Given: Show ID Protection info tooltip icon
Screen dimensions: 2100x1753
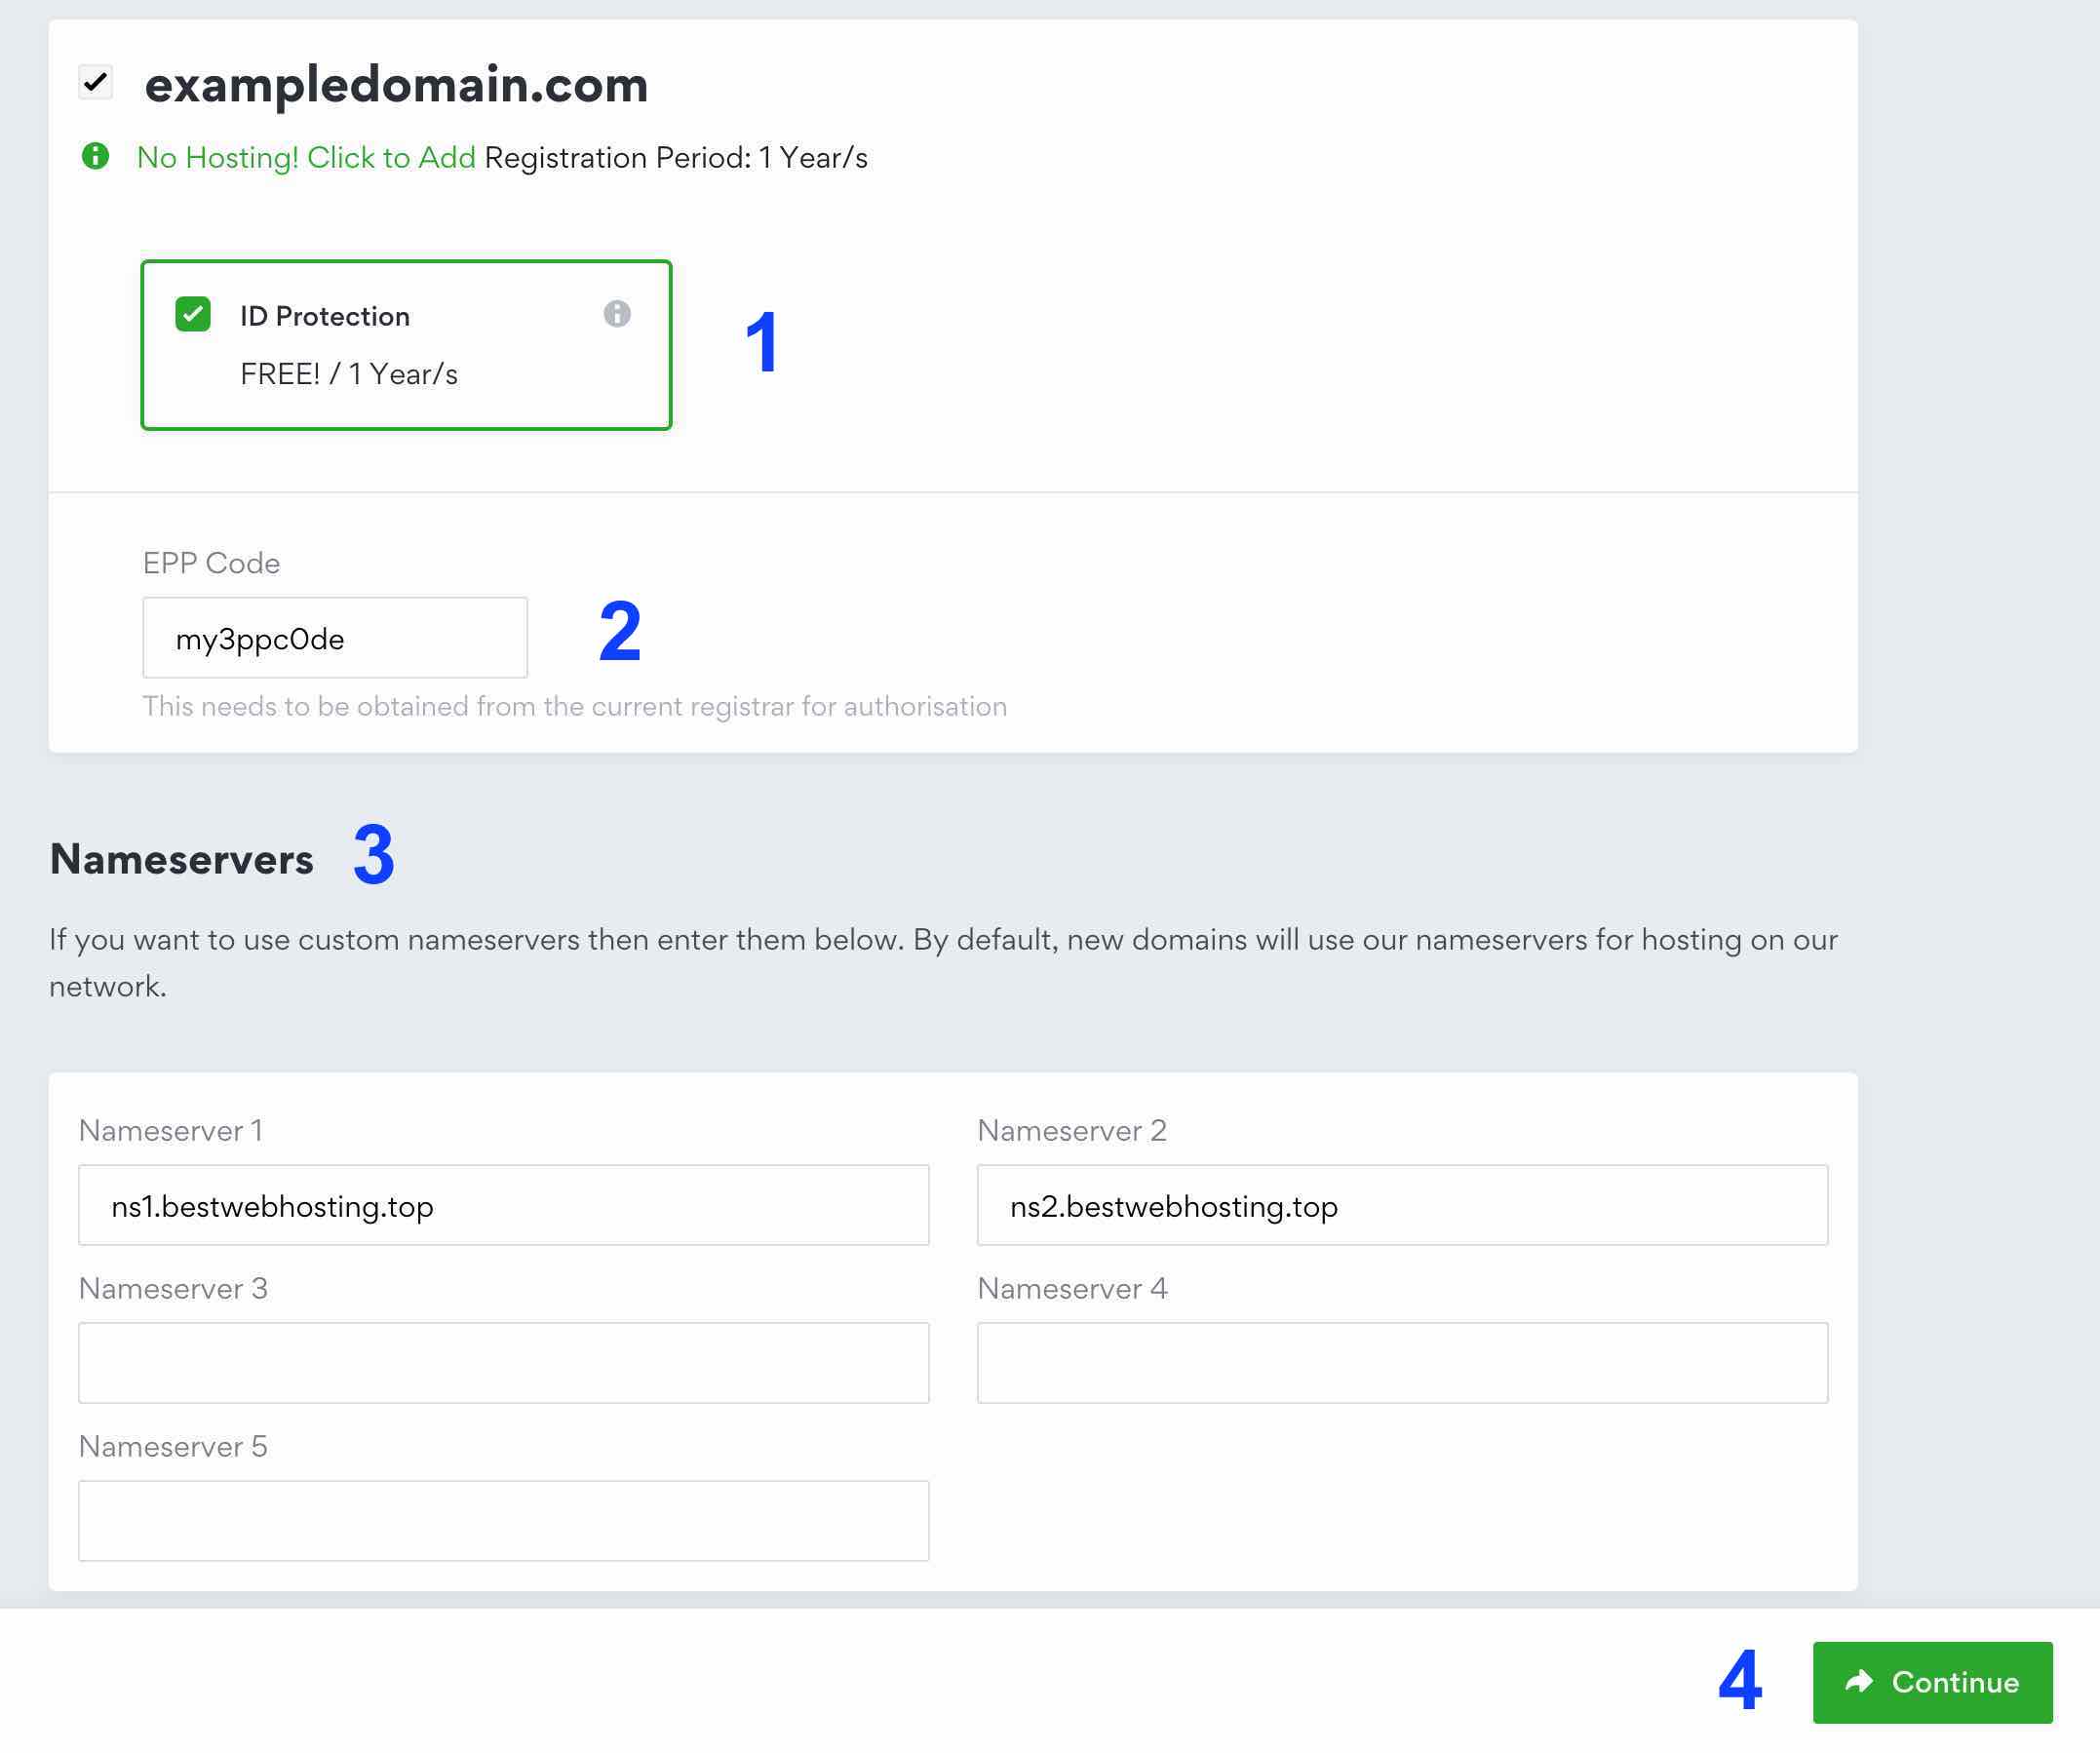Looking at the screenshot, I should coord(617,314).
